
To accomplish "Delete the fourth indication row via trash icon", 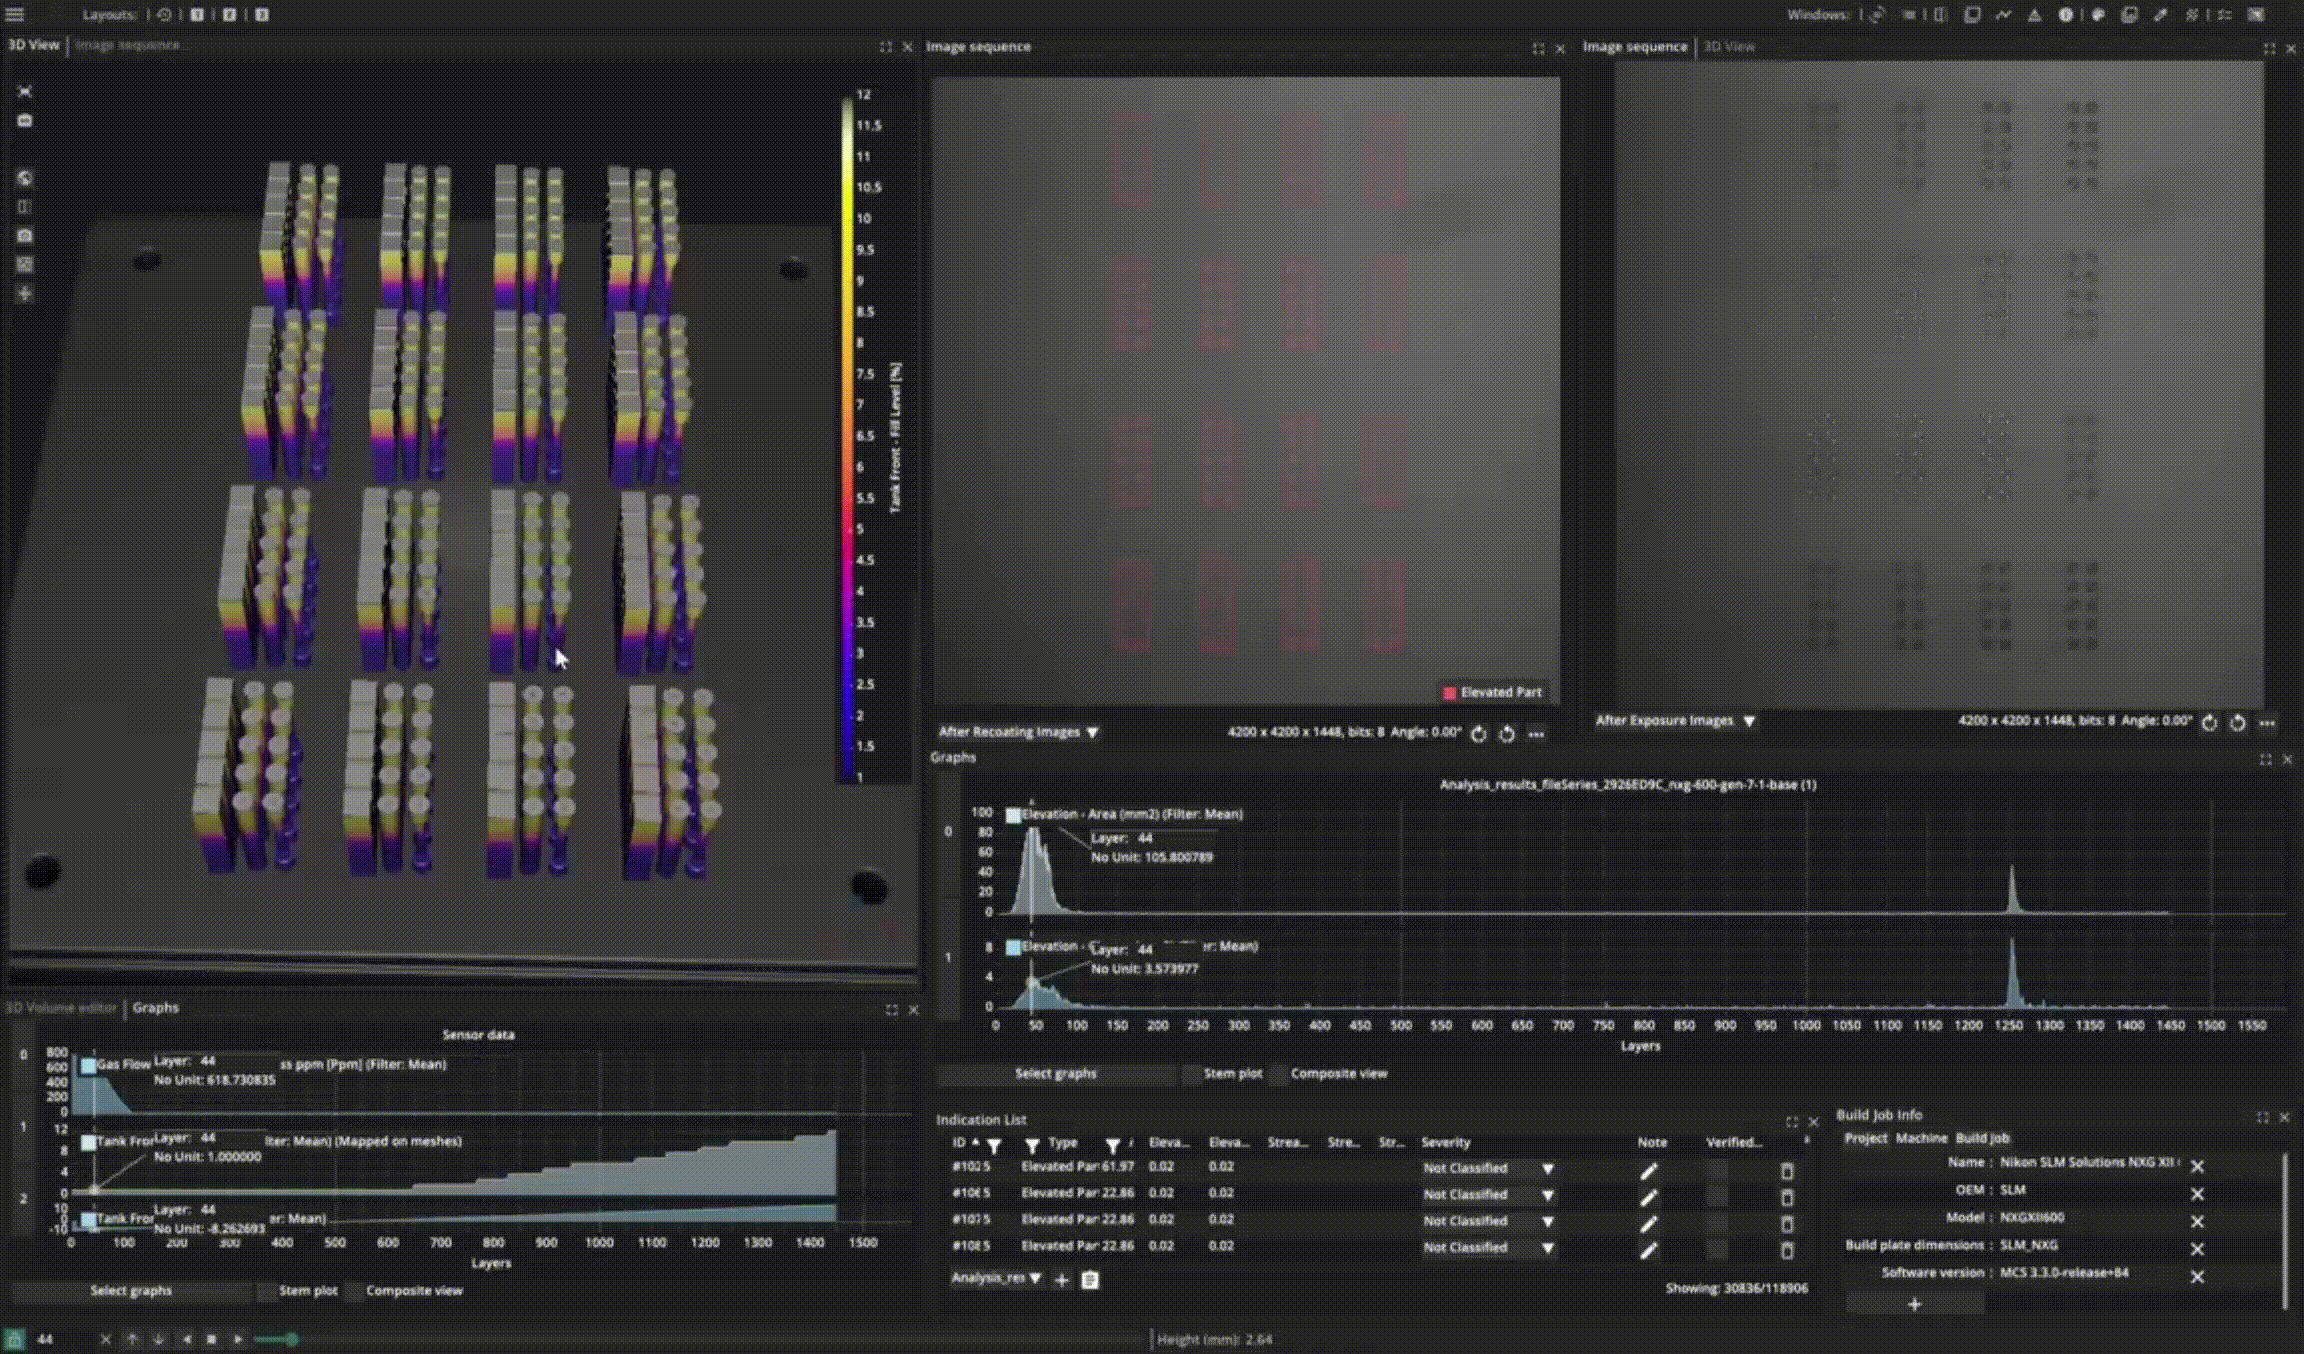I will (x=1787, y=1249).
